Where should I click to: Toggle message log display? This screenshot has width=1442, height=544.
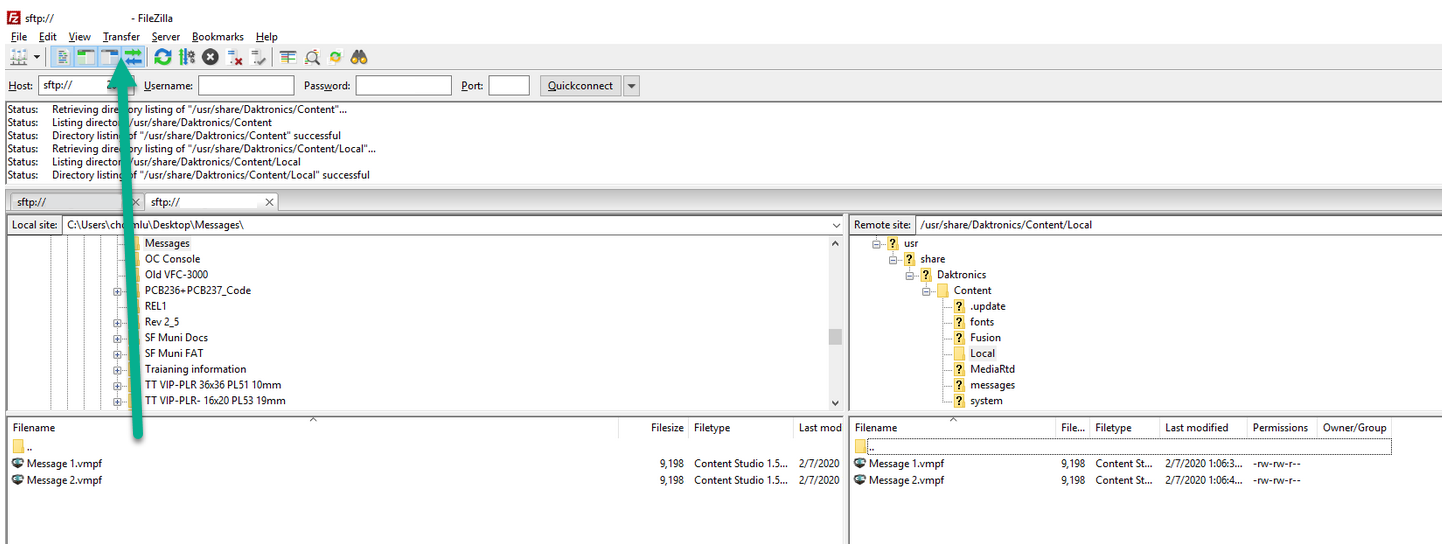point(62,58)
